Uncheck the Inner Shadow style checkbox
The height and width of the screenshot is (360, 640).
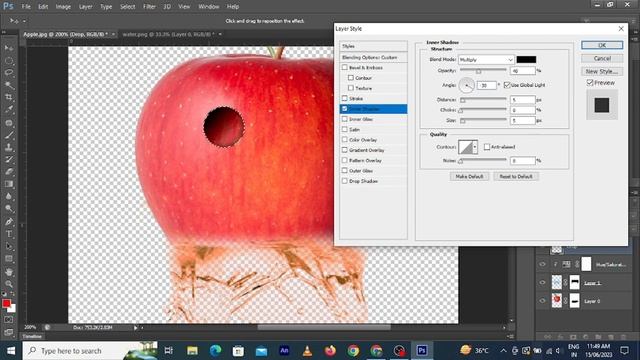point(345,109)
